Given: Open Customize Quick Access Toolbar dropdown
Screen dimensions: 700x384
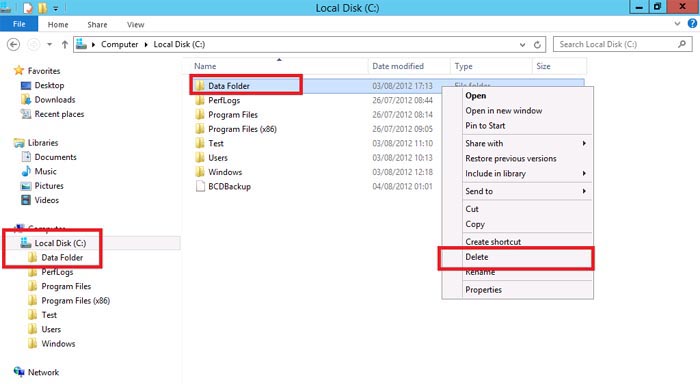Looking at the screenshot, I should coord(56,8).
